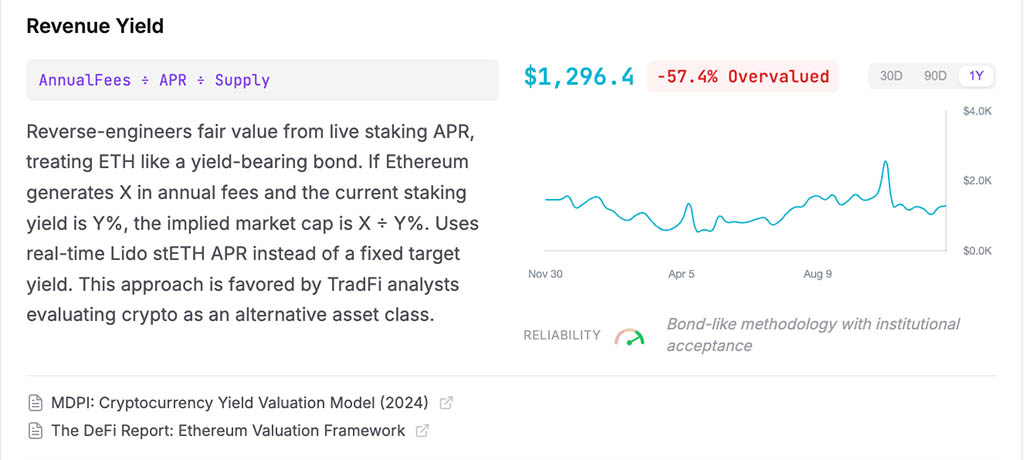1024x460 pixels.
Task: Click the Nov 30 date label on the chart
Action: (546, 273)
